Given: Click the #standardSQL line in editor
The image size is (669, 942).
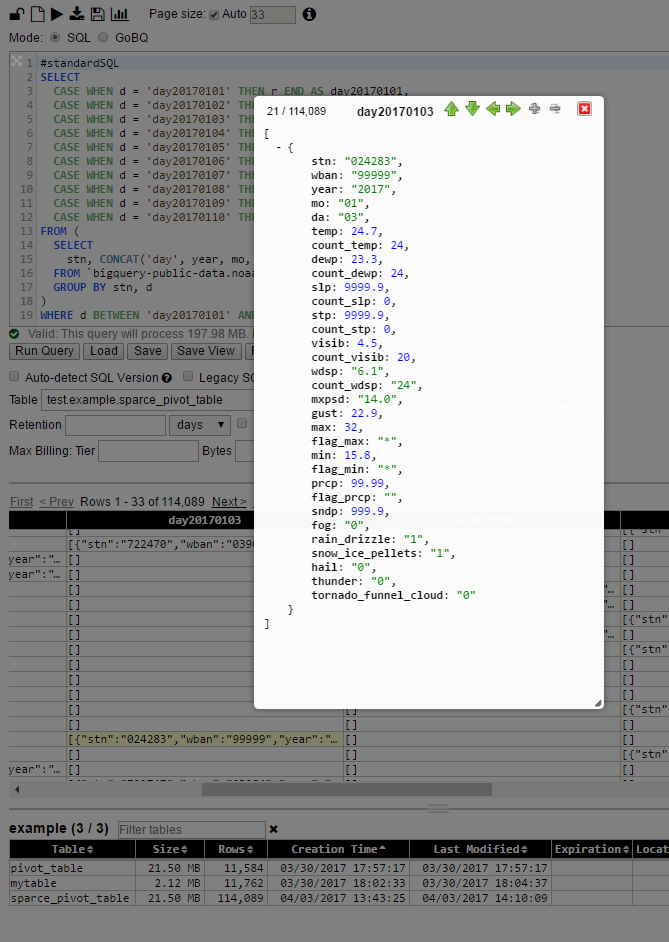Looking at the screenshot, I should click(80, 63).
